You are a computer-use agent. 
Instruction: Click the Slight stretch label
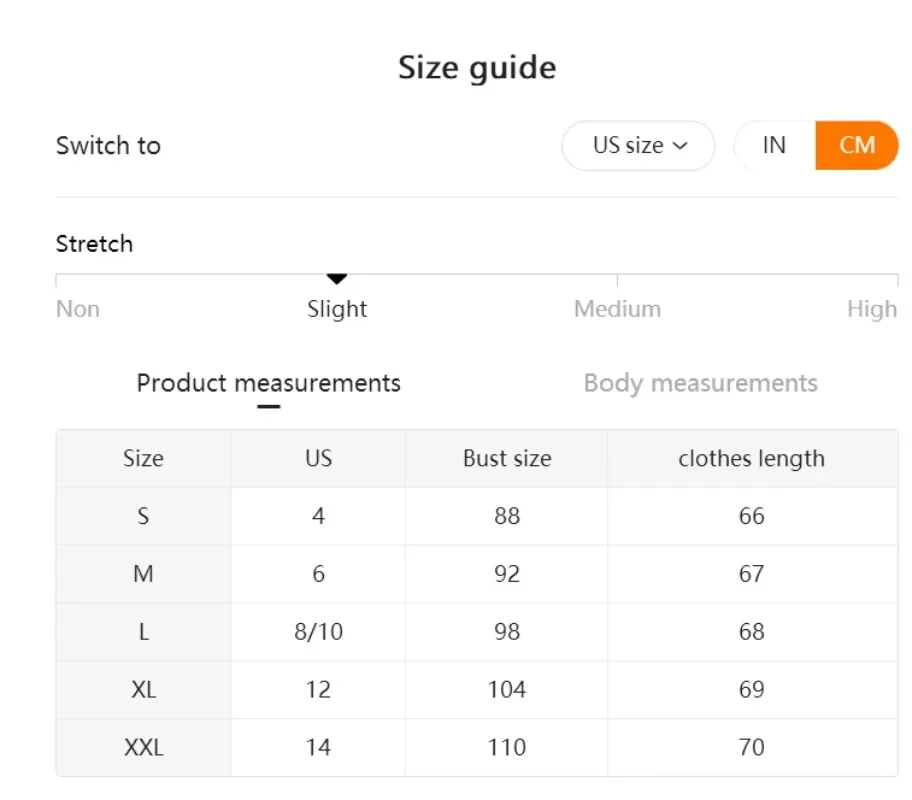[337, 309]
